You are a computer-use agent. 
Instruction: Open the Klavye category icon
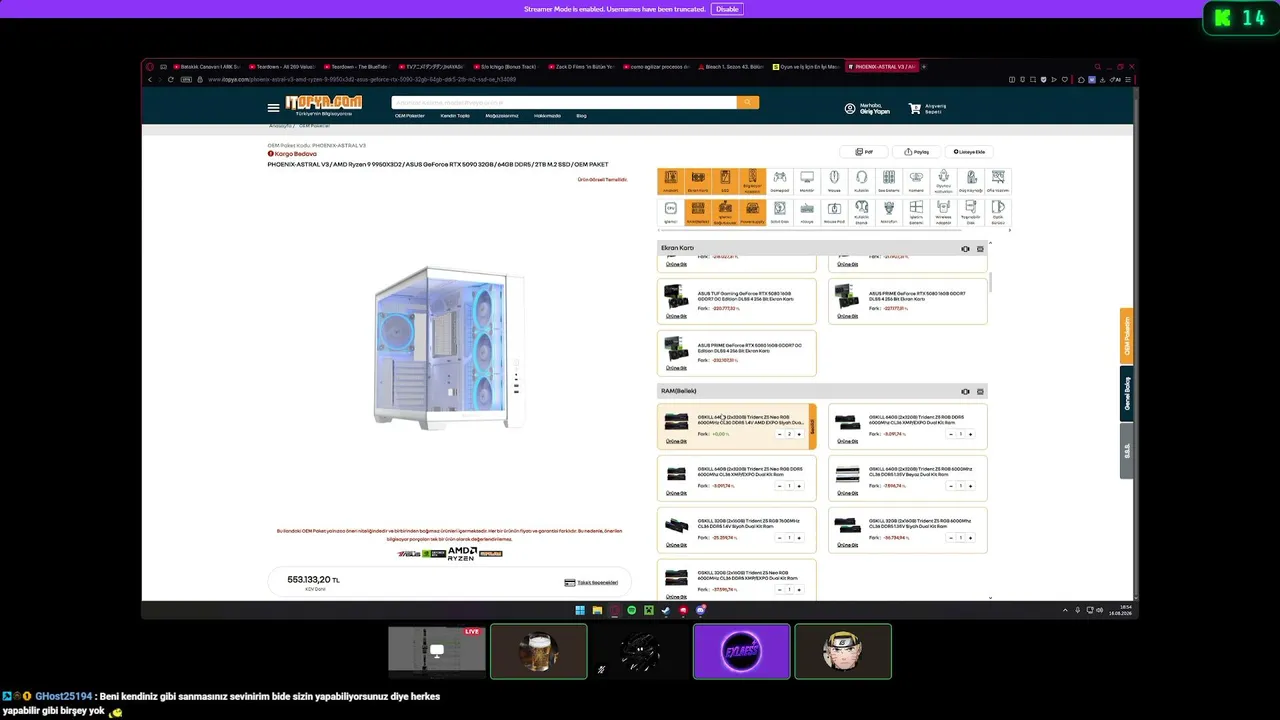click(807, 212)
